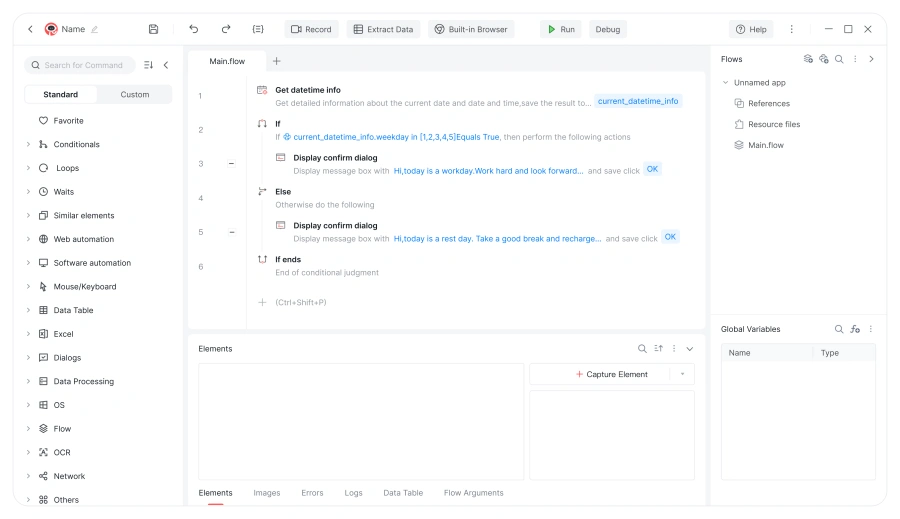Switch to the Logs tab
This screenshot has width=900, height=519.
point(353,493)
